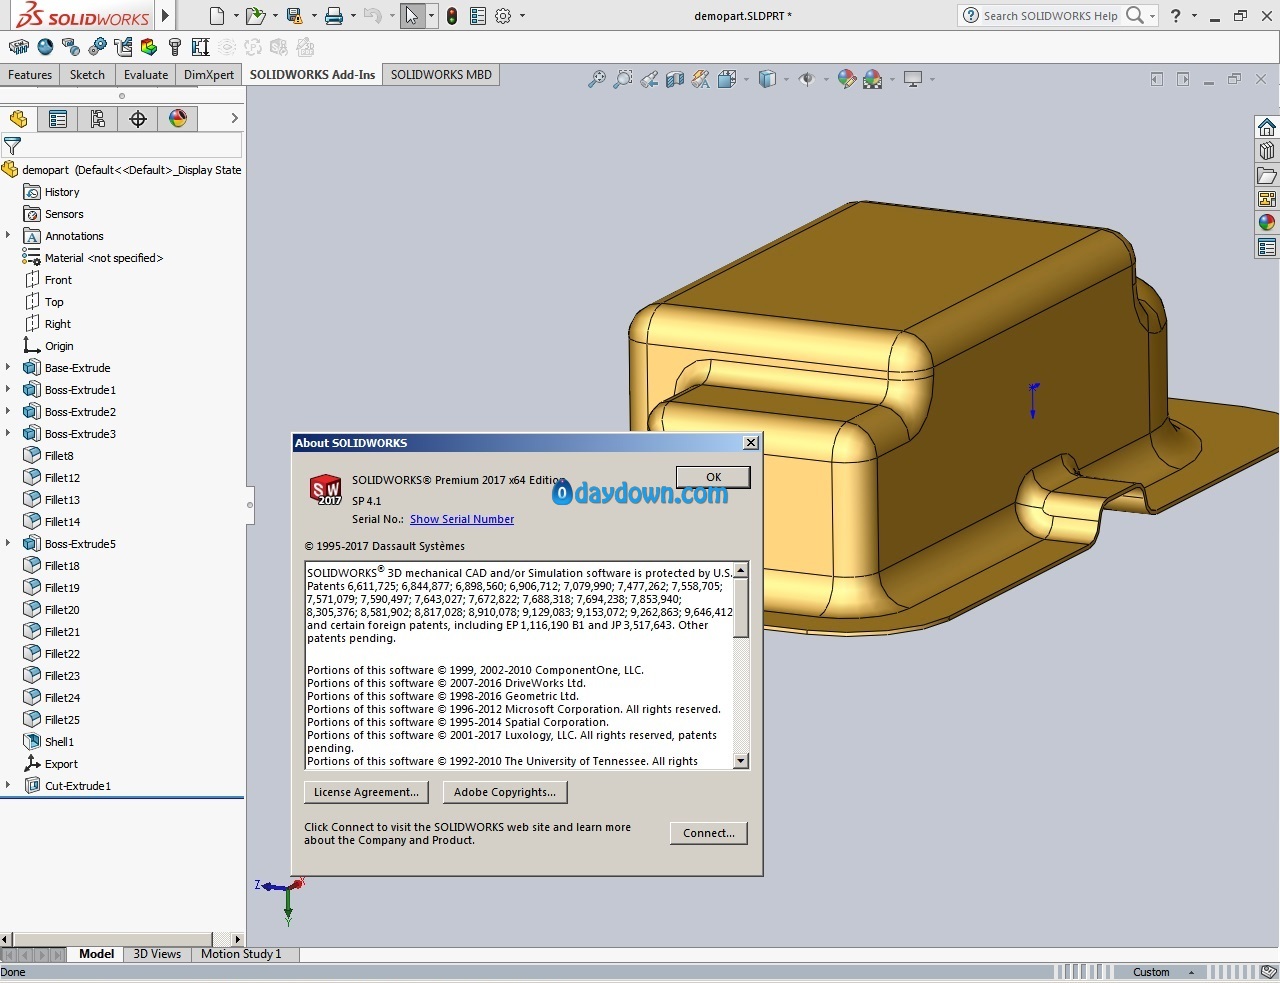The width and height of the screenshot is (1280, 983).
Task: Switch to the PropertyManager tab icon
Action: (58, 119)
